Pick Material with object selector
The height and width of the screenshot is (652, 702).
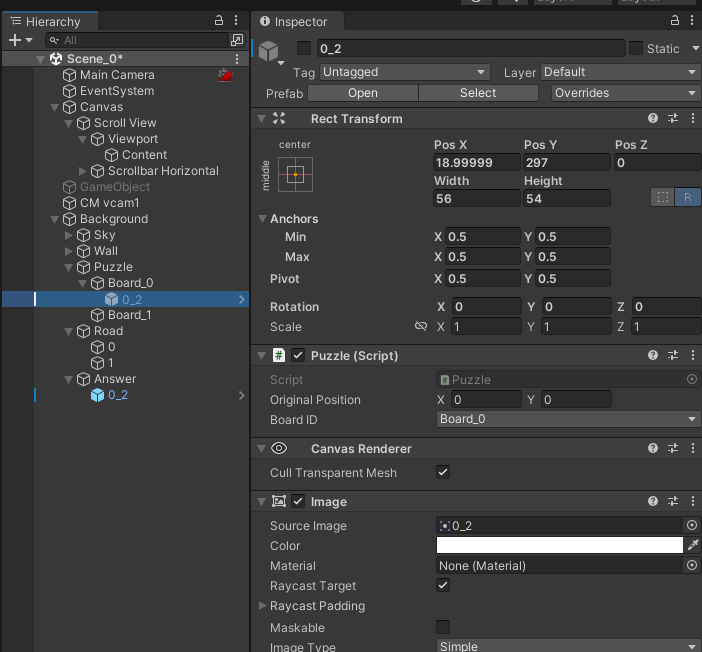(692, 565)
